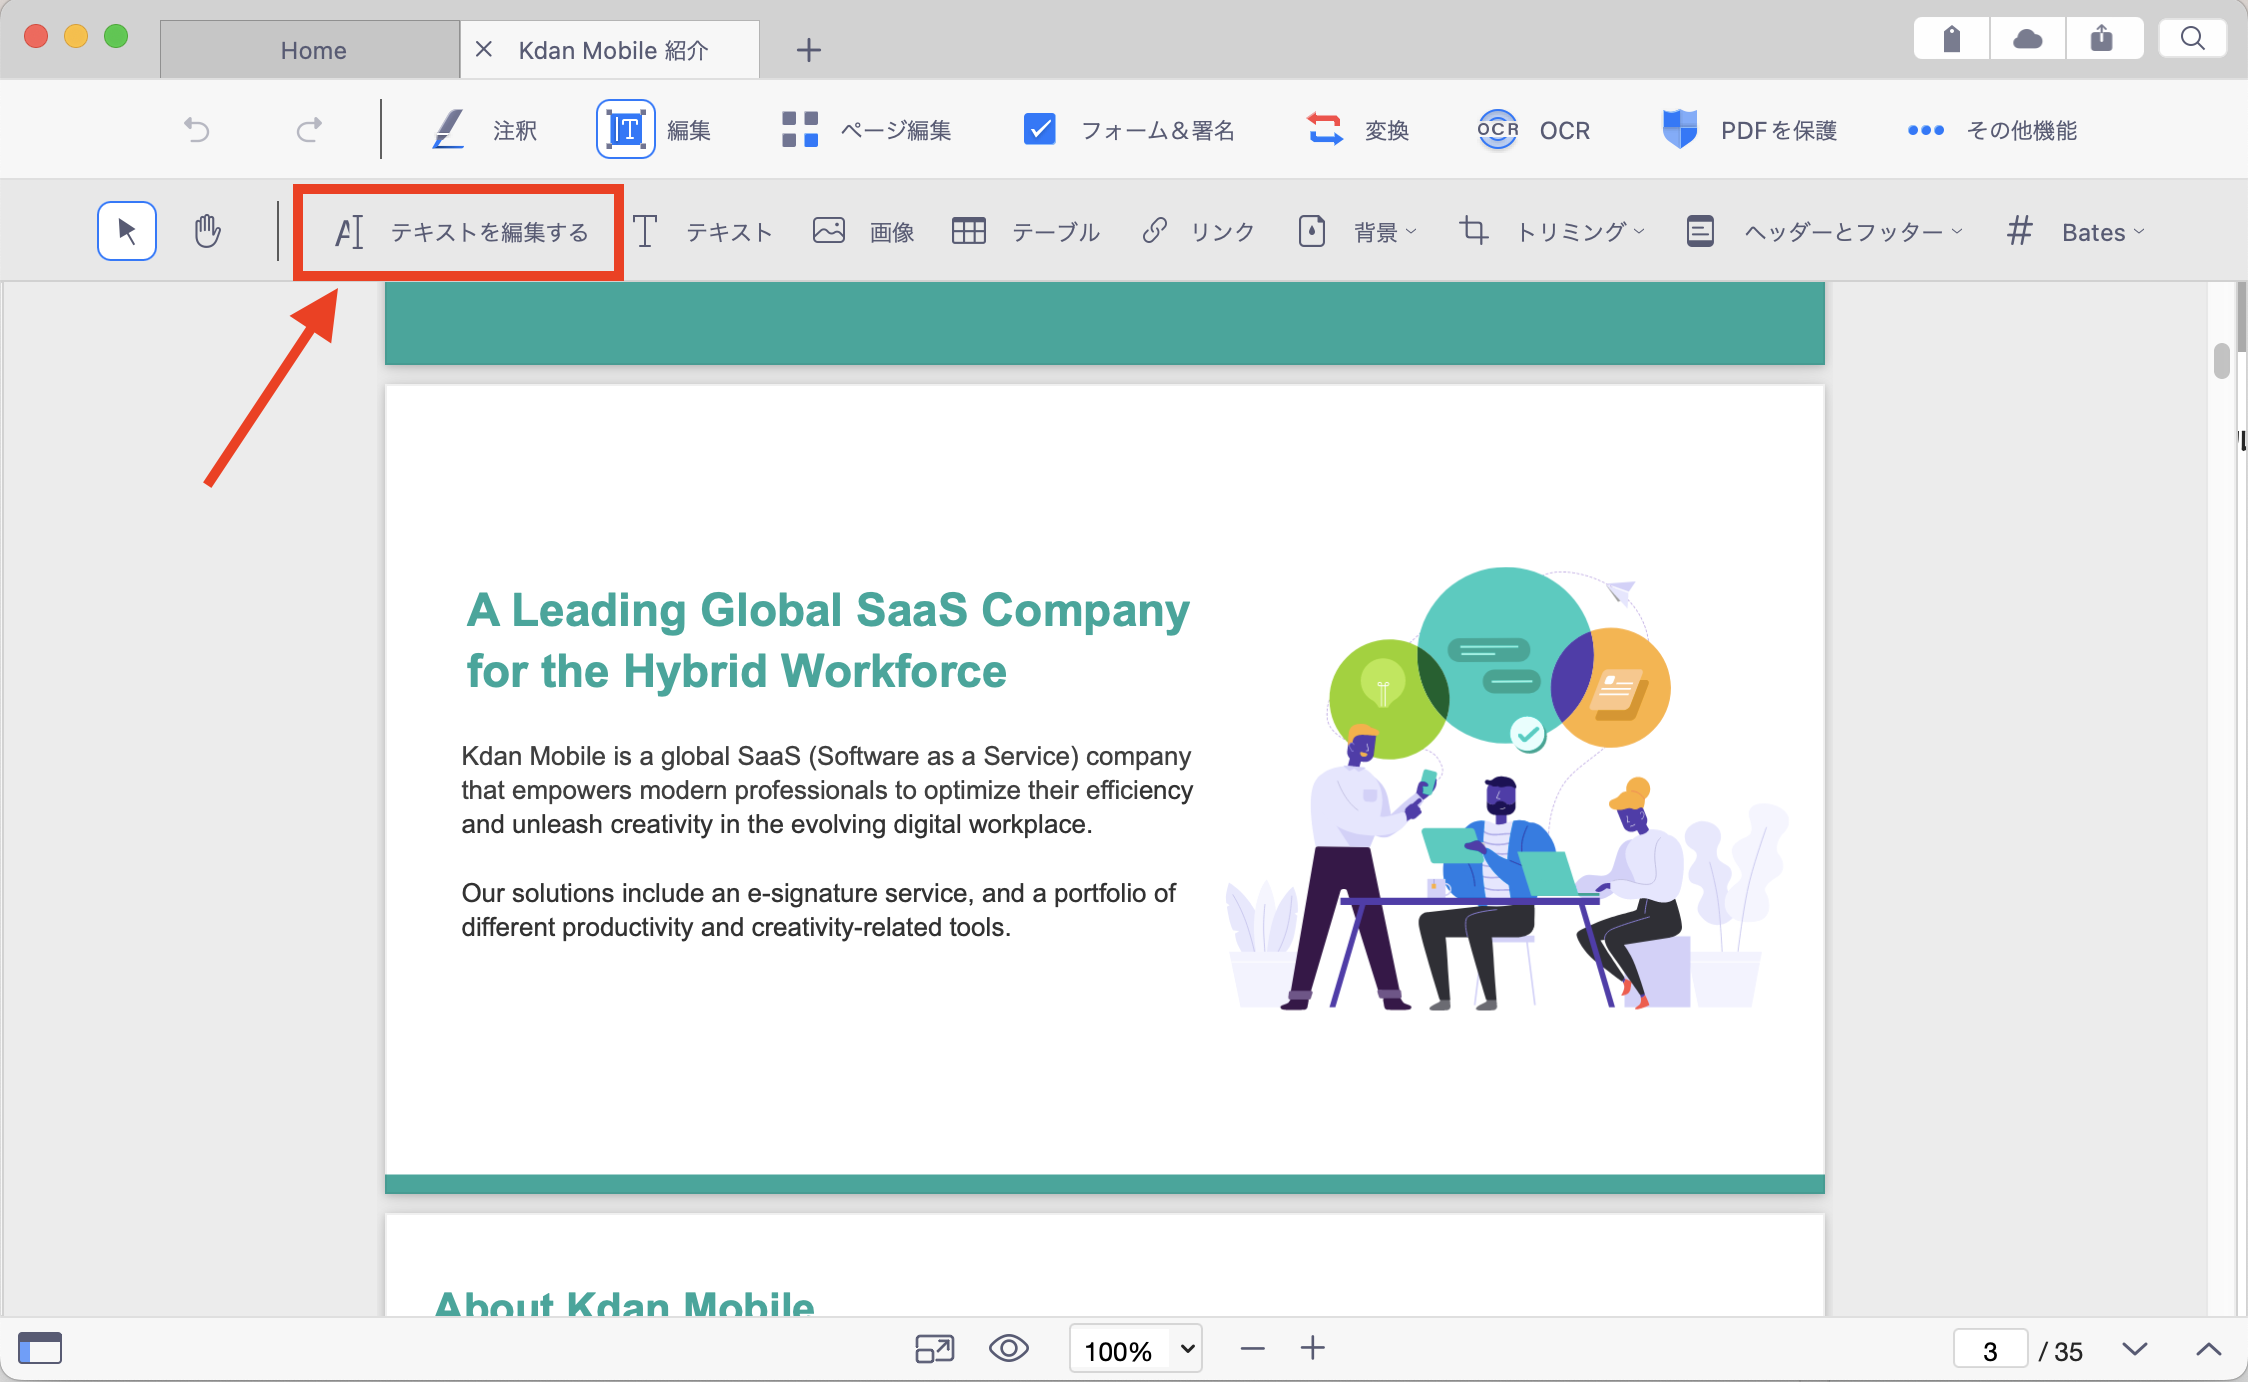Select the arrow pointer tool
Screen dimensions: 2248x1382
127,231
